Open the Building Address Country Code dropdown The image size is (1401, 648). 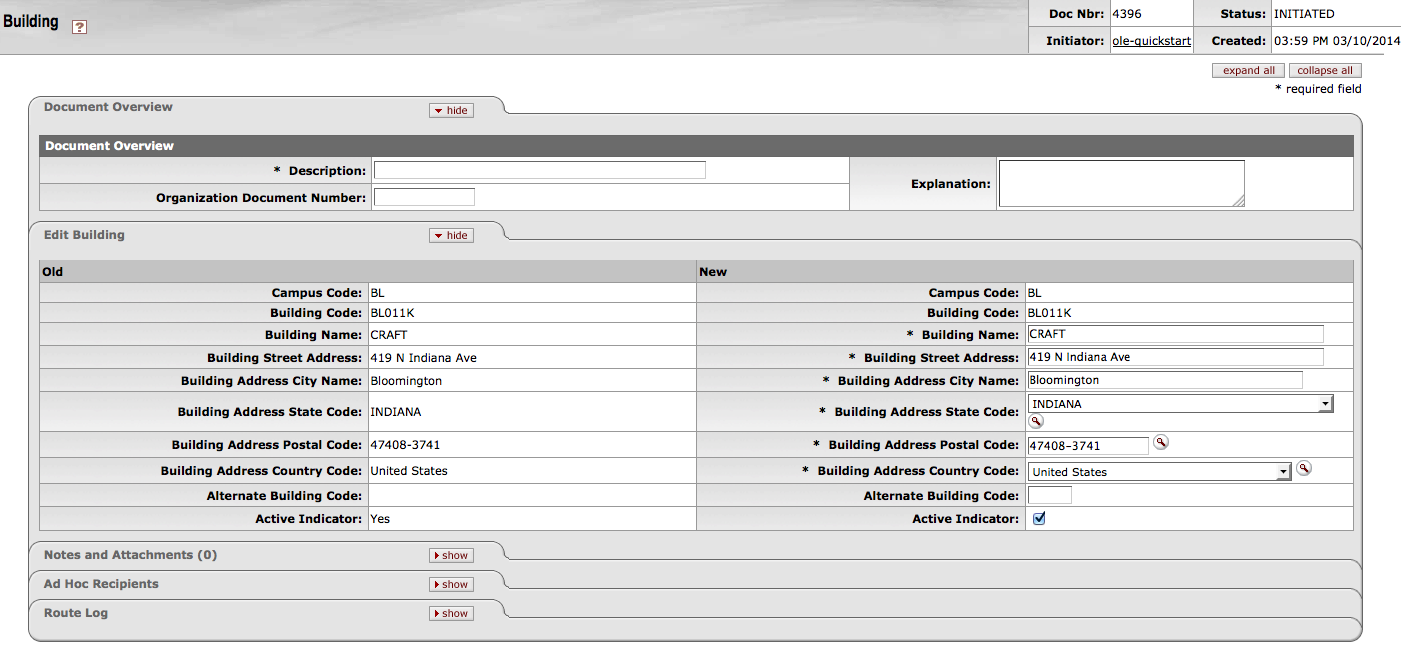1160,472
